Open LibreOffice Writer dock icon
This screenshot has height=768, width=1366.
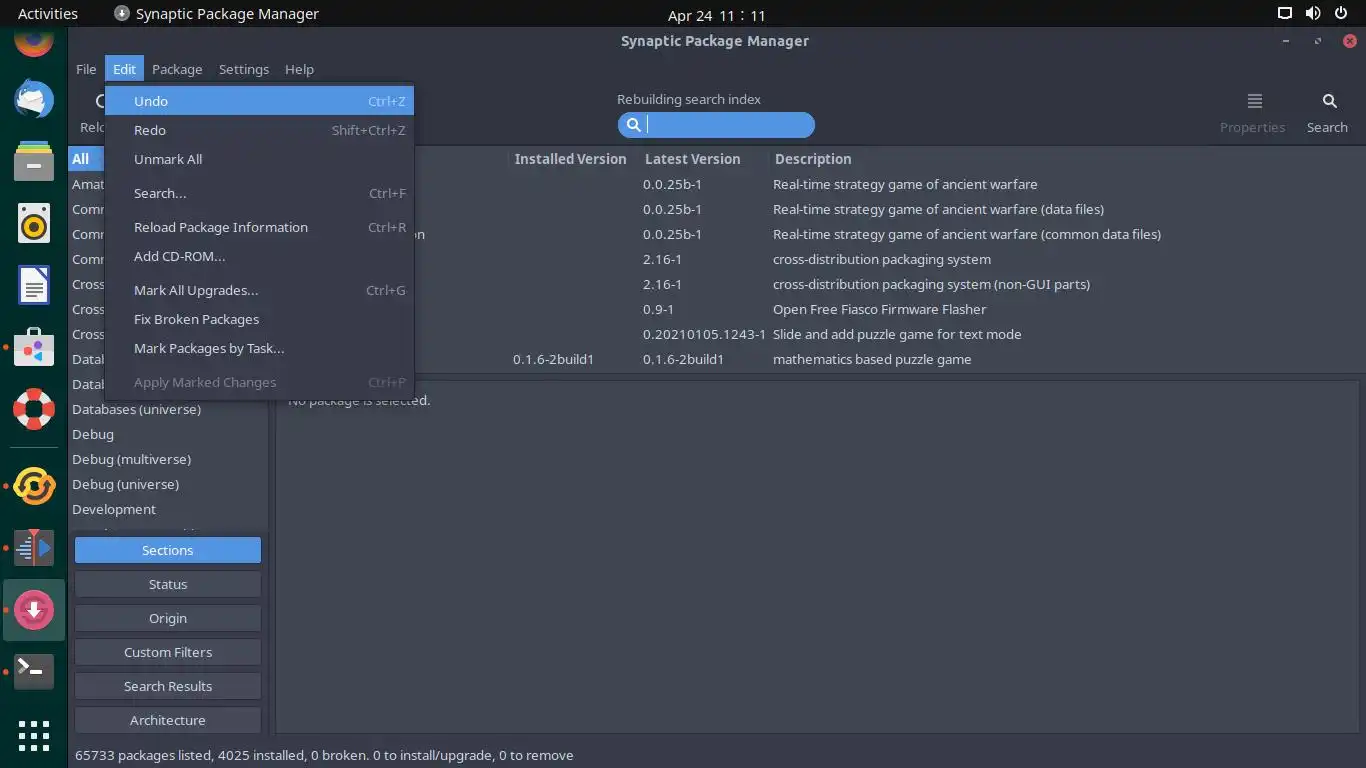(x=34, y=286)
